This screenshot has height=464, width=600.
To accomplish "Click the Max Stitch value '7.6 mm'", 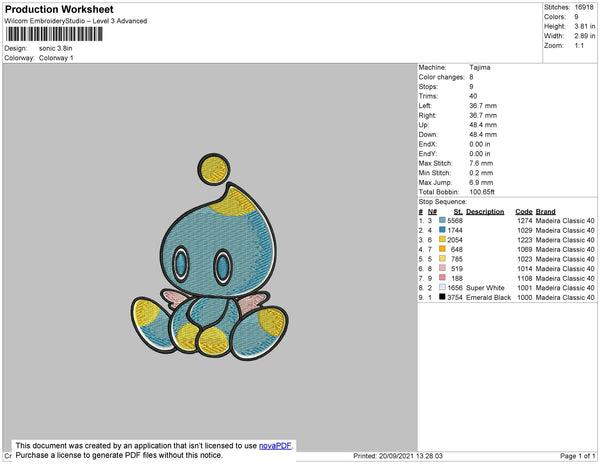I will (x=481, y=163).
